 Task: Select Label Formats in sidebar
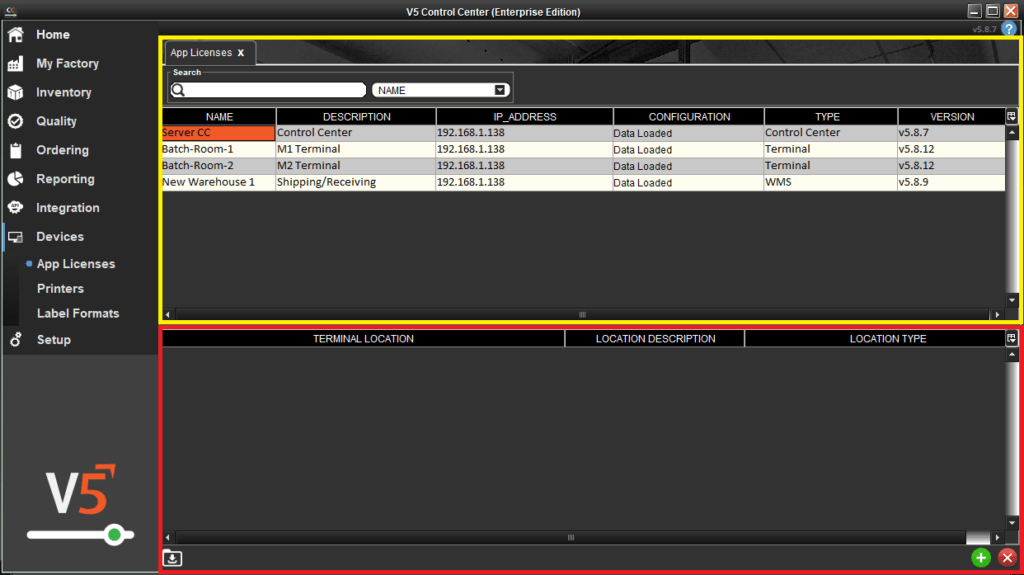coord(77,313)
